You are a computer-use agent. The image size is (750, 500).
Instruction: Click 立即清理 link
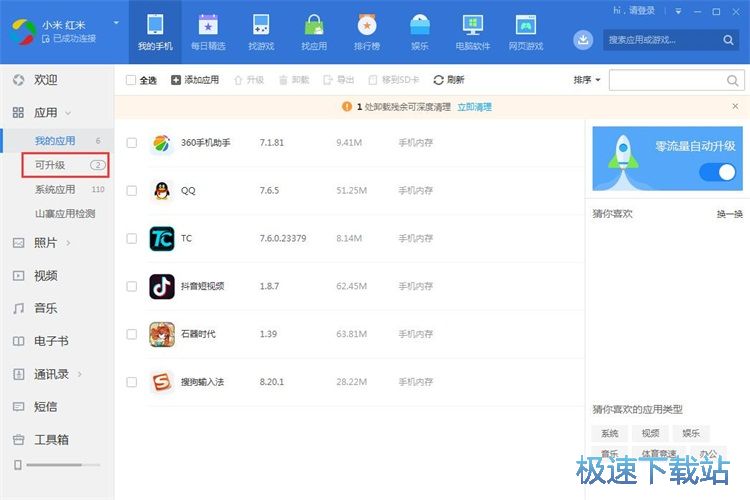474,107
